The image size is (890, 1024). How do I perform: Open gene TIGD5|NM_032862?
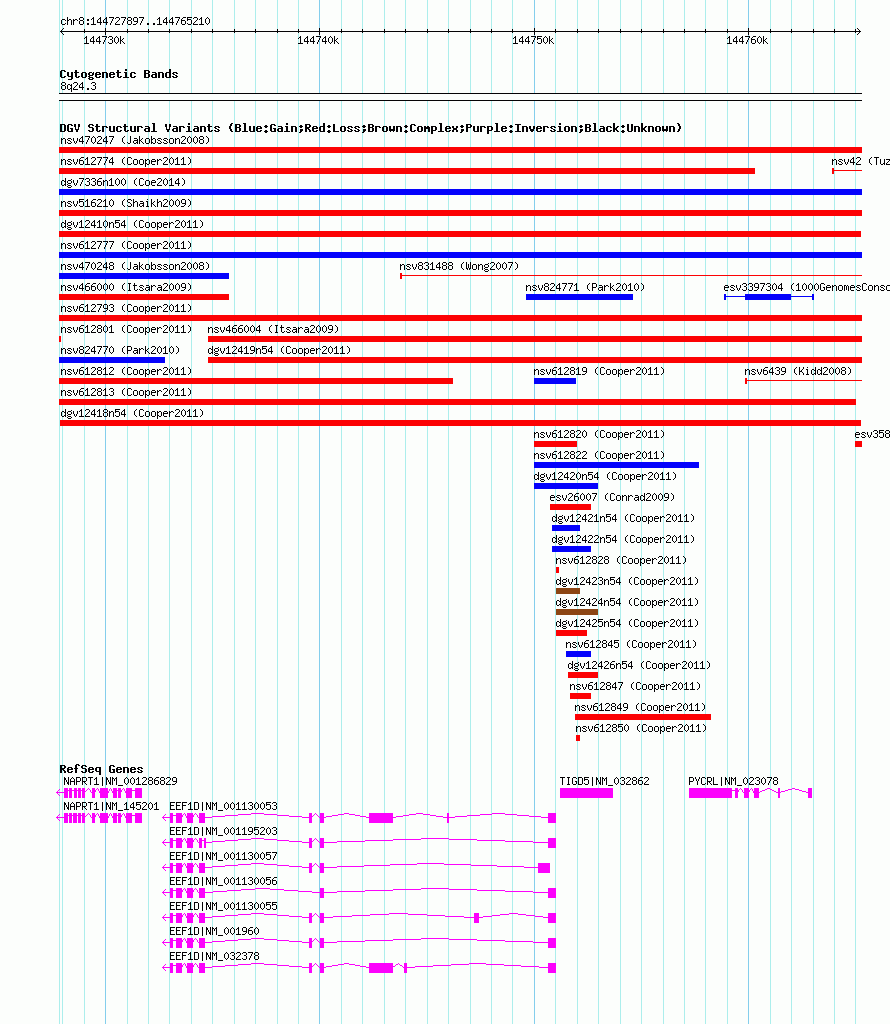click(x=605, y=781)
